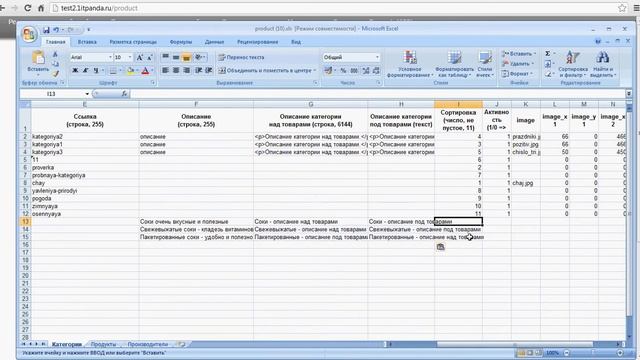Cut selection with the scissors icon
The width and height of the screenshot is (640, 360).
[56, 54]
